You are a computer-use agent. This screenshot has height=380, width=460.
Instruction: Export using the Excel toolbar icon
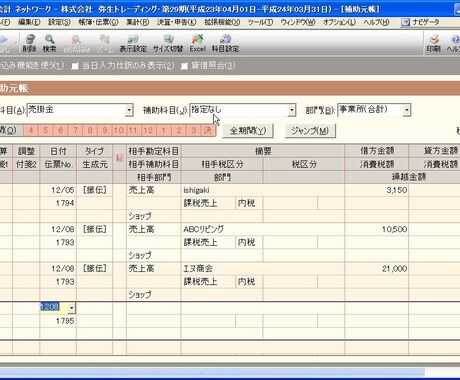[197, 39]
